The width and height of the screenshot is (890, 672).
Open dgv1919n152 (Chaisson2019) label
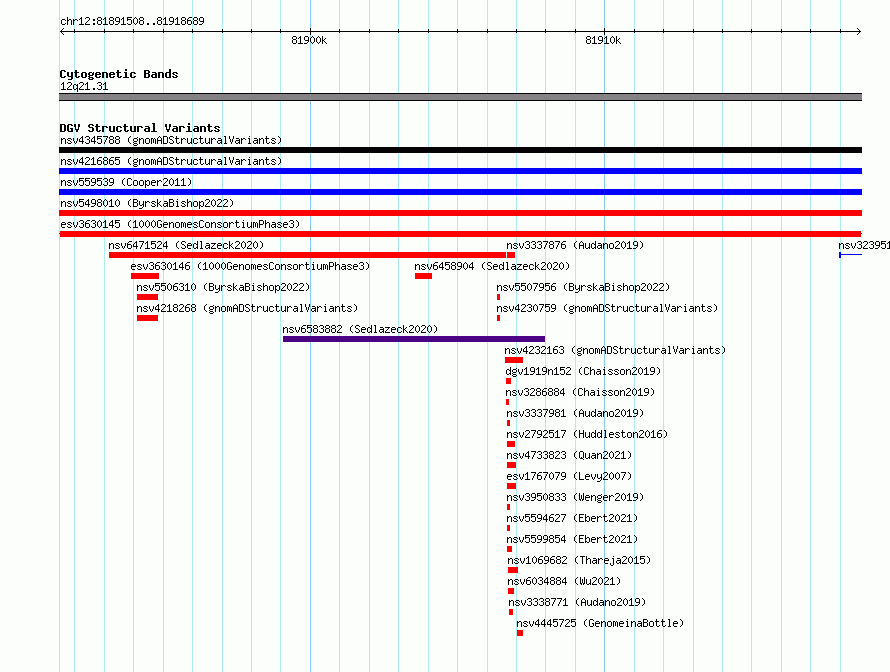(x=583, y=371)
